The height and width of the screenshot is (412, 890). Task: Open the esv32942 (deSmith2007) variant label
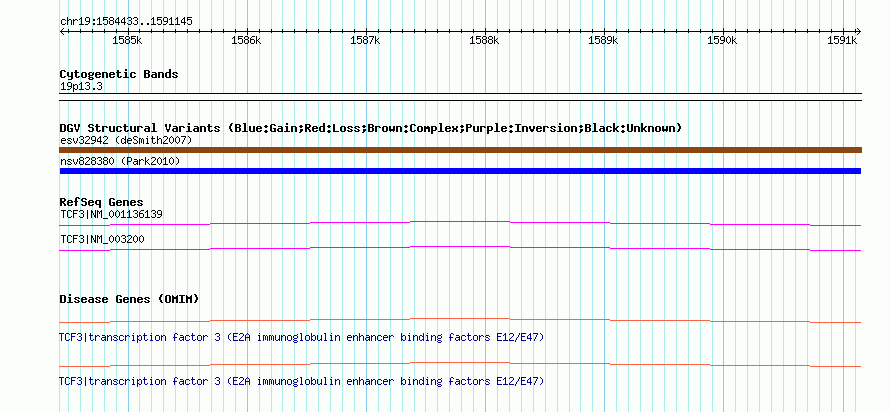pyautogui.click(x=126, y=140)
